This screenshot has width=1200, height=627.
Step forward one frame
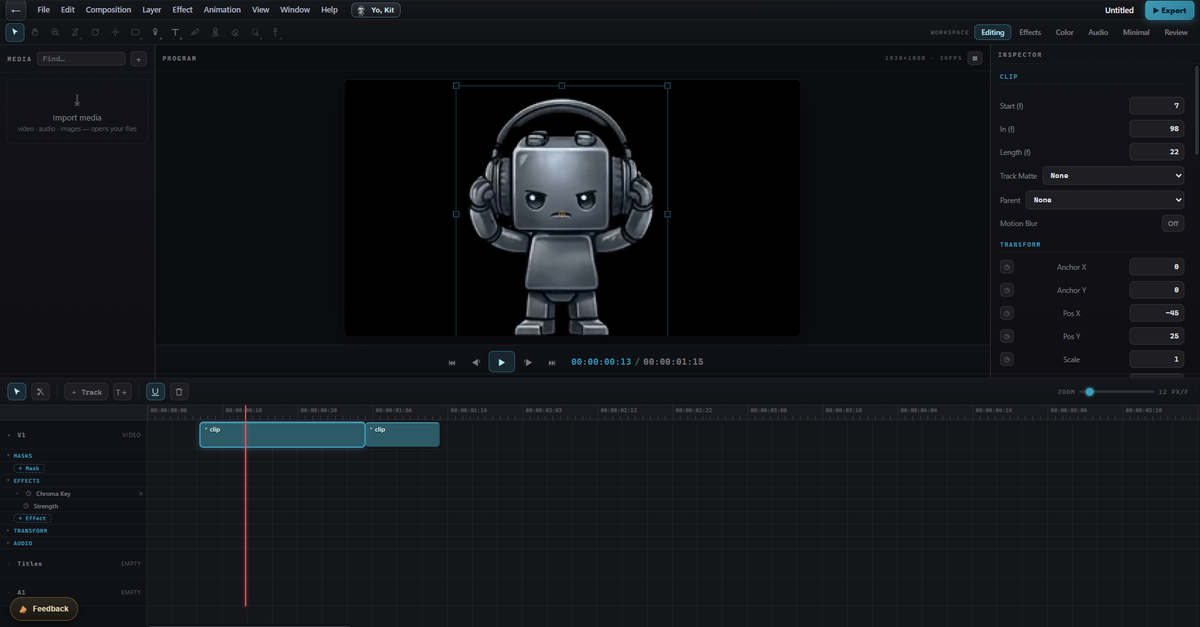click(528, 362)
